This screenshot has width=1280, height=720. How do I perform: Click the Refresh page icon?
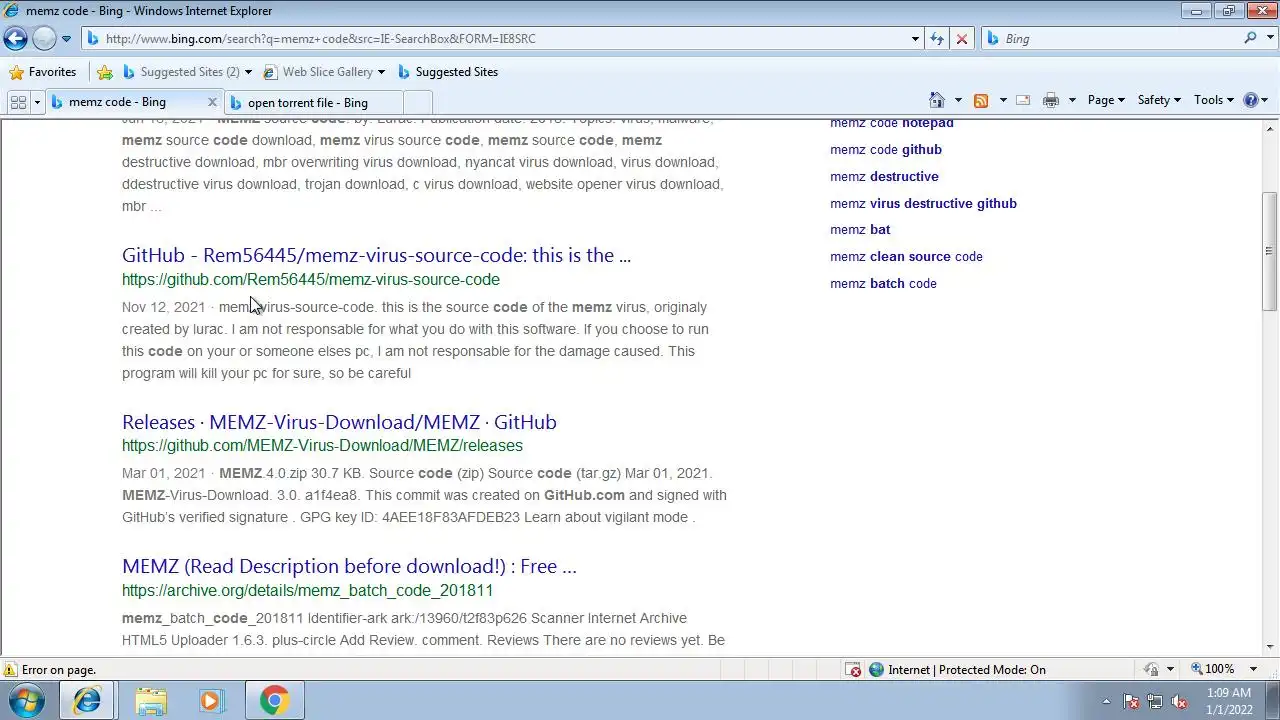[937, 39]
